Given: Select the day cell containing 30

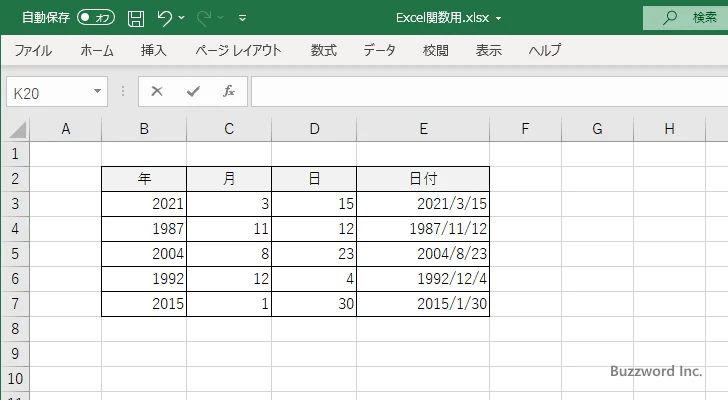Looking at the screenshot, I should pyautogui.click(x=314, y=304).
